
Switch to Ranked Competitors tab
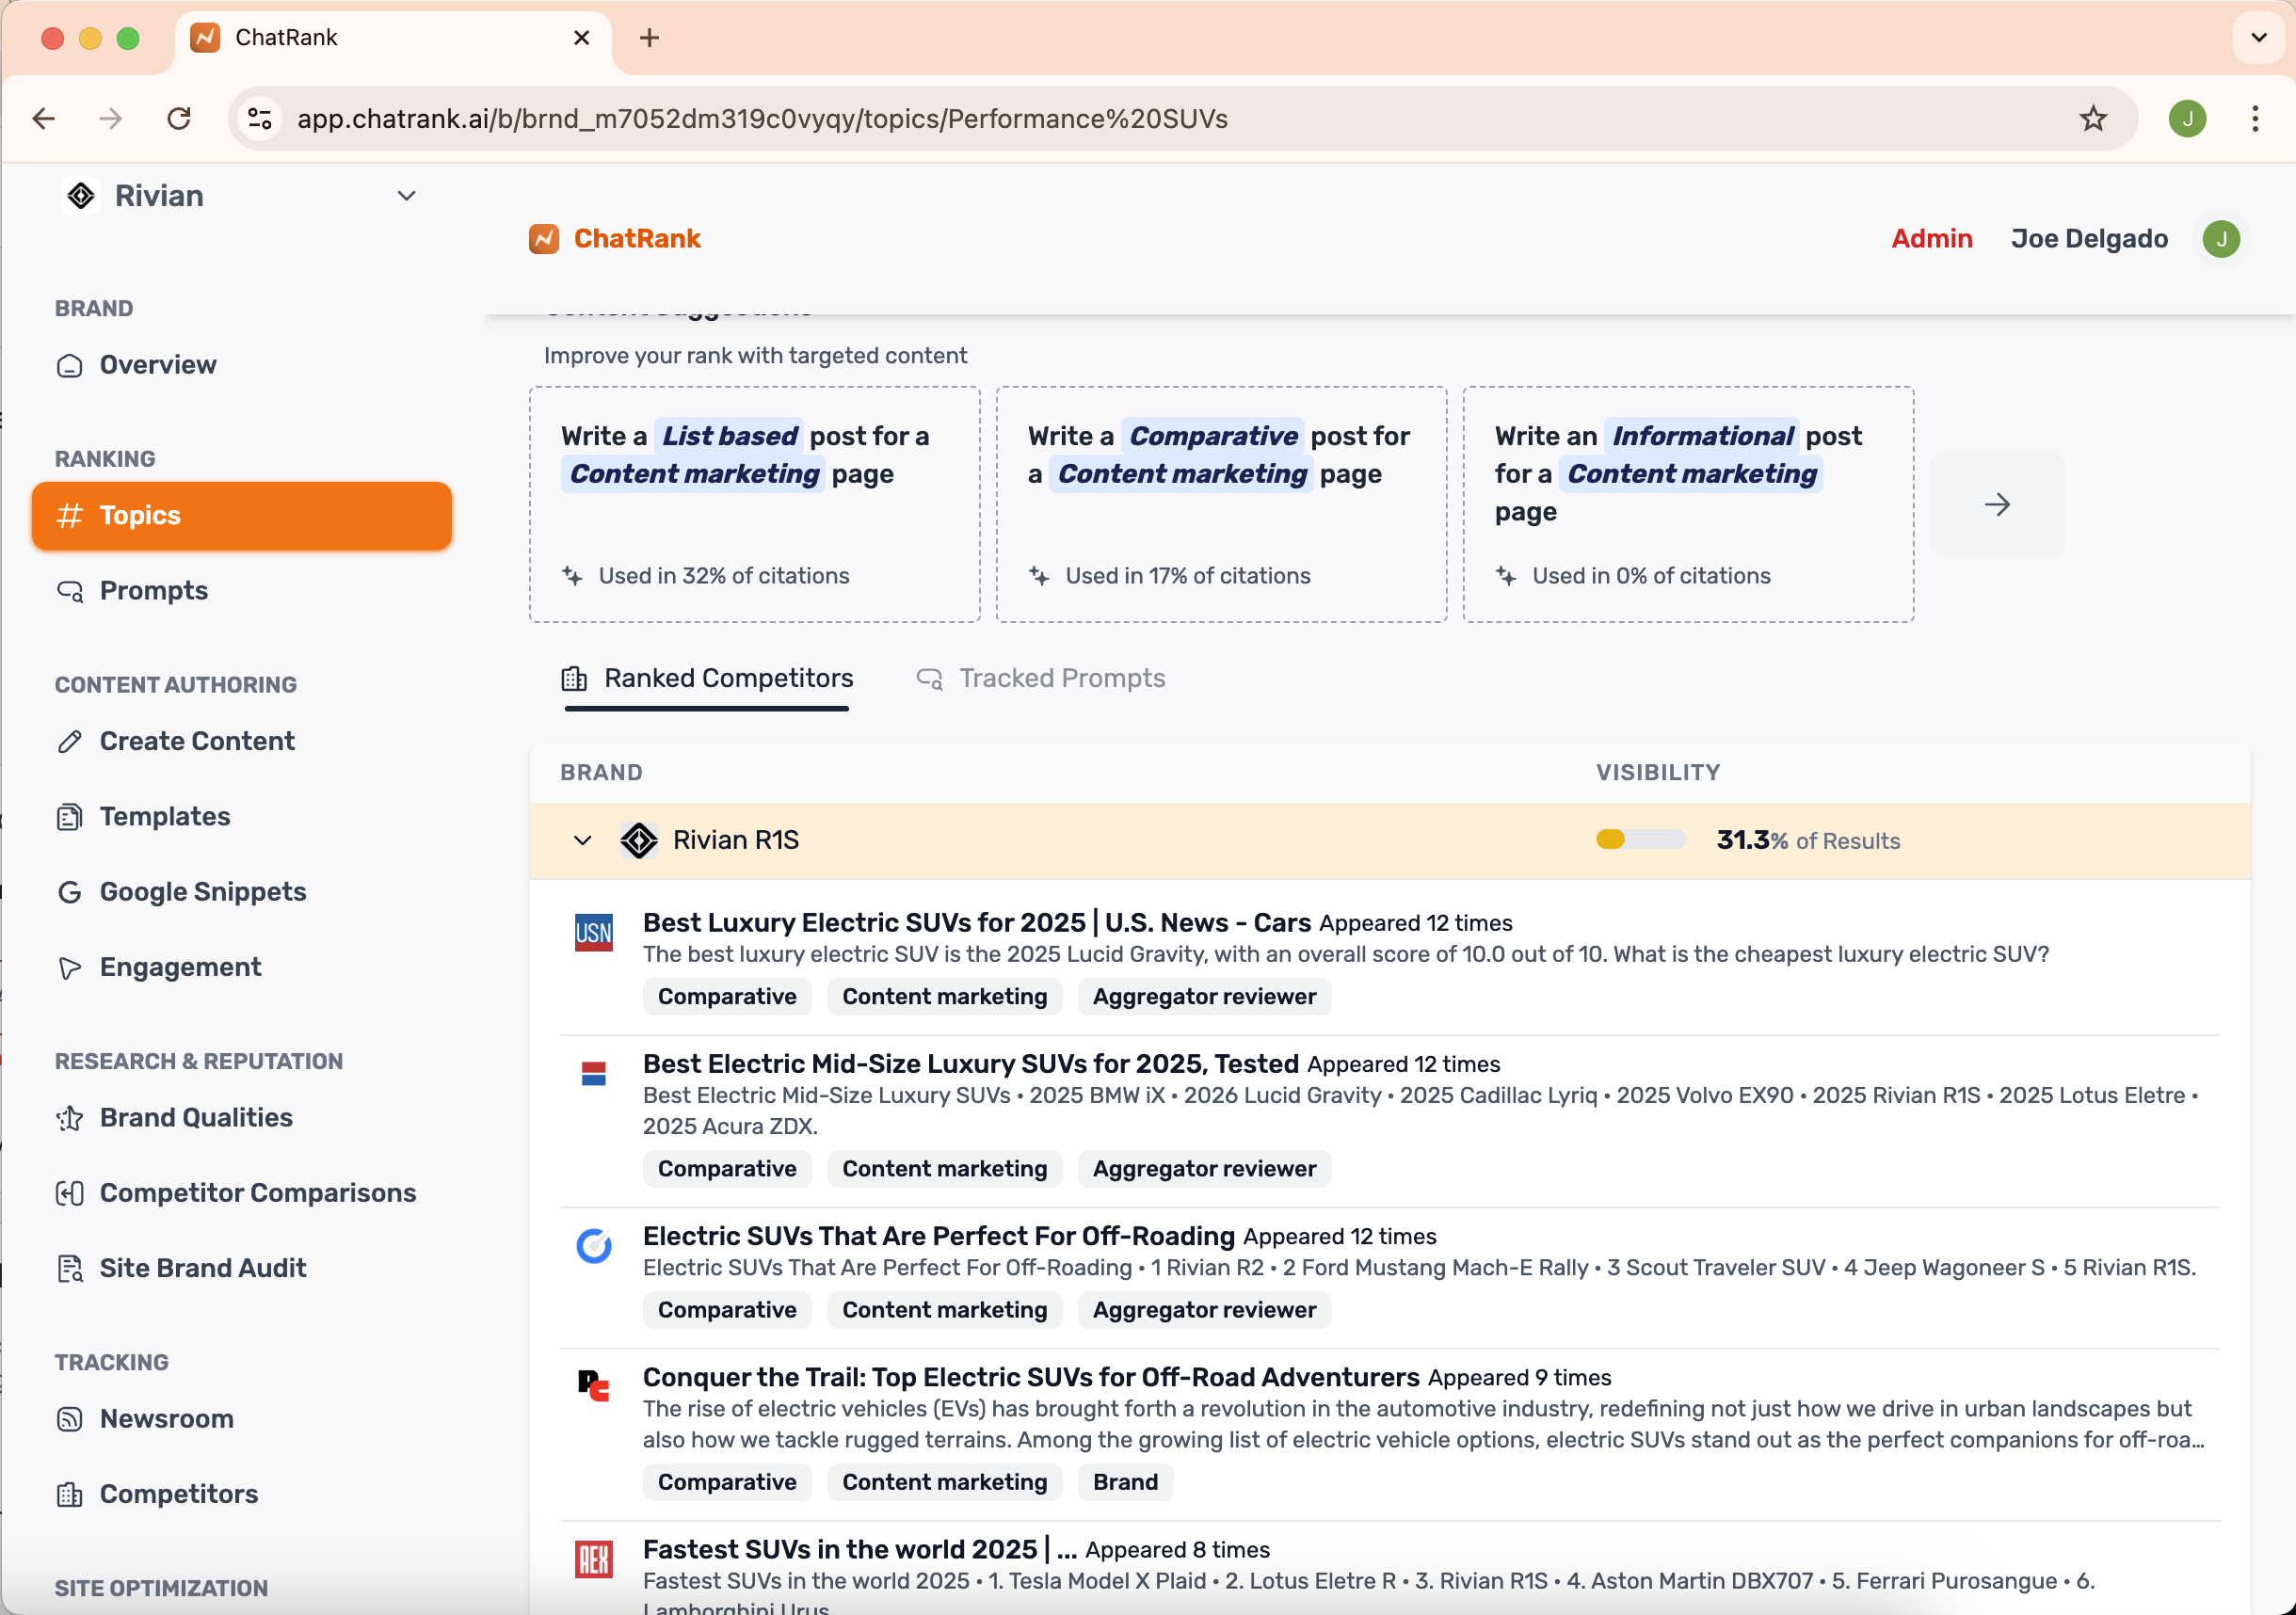707,679
